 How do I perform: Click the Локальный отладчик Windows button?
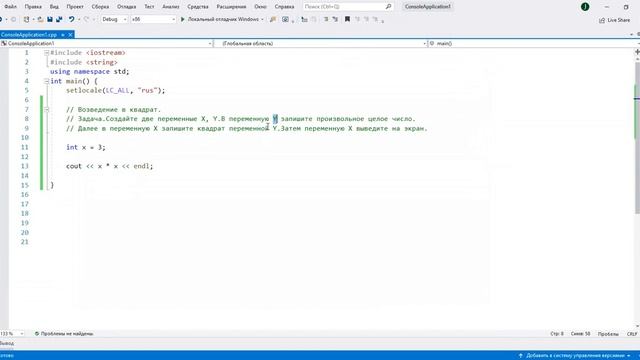tap(223, 19)
